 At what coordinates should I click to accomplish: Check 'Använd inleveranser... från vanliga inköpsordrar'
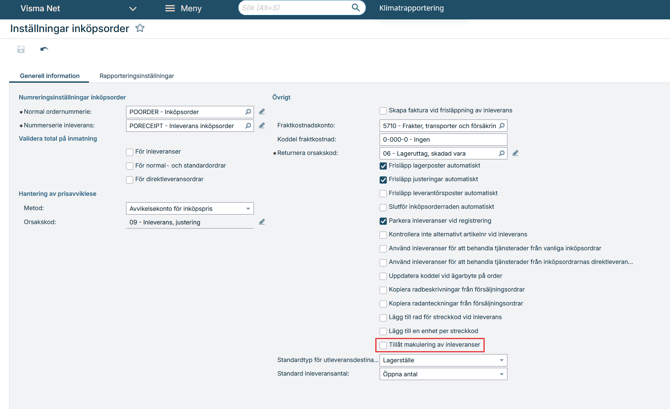(x=383, y=248)
